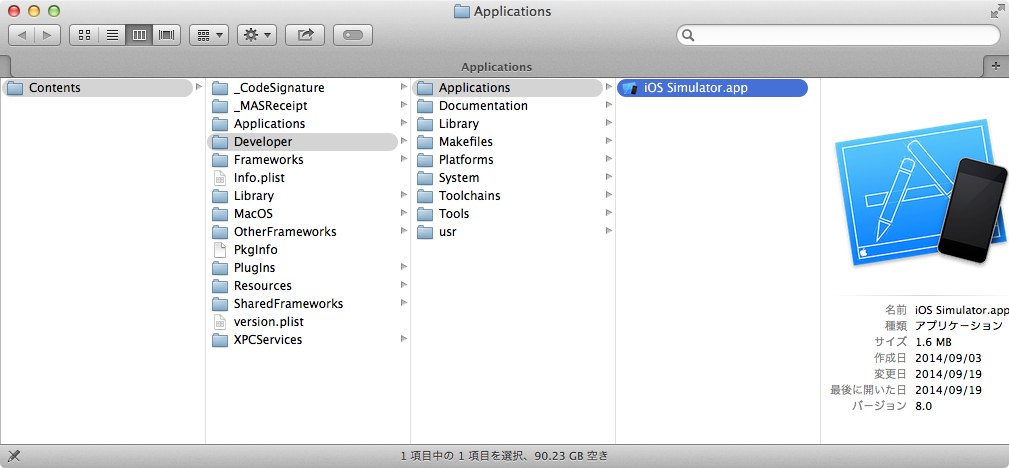Click the XPCServices folder icon
The image size is (1009, 468).
tap(220, 340)
